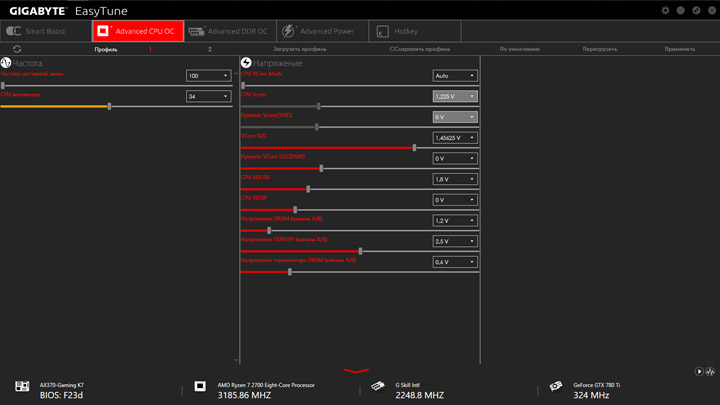Image resolution: width=720 pixels, height=405 pixels.
Task: Open the Dynamic Vcore(DVID) dropdown
Action: point(455,117)
